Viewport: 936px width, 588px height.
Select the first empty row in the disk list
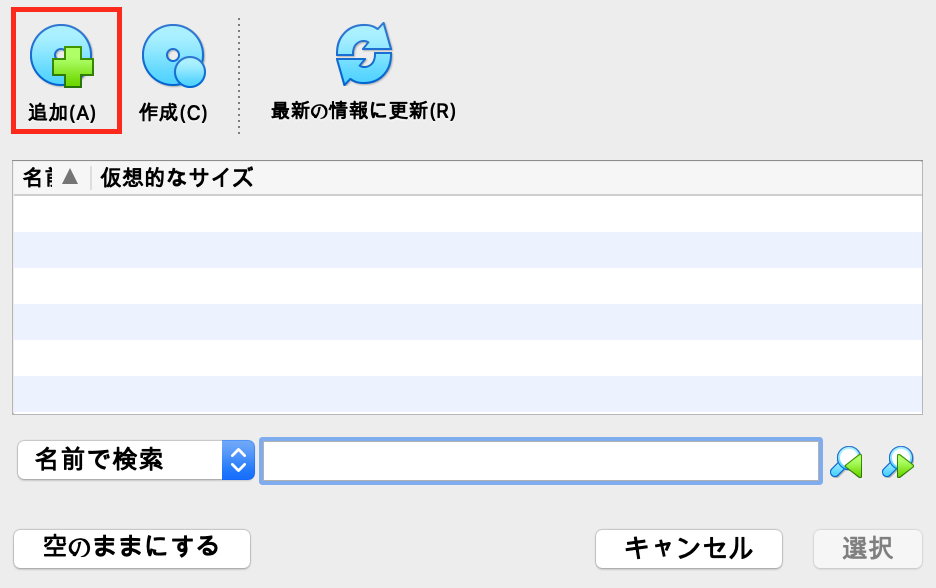[467, 214]
